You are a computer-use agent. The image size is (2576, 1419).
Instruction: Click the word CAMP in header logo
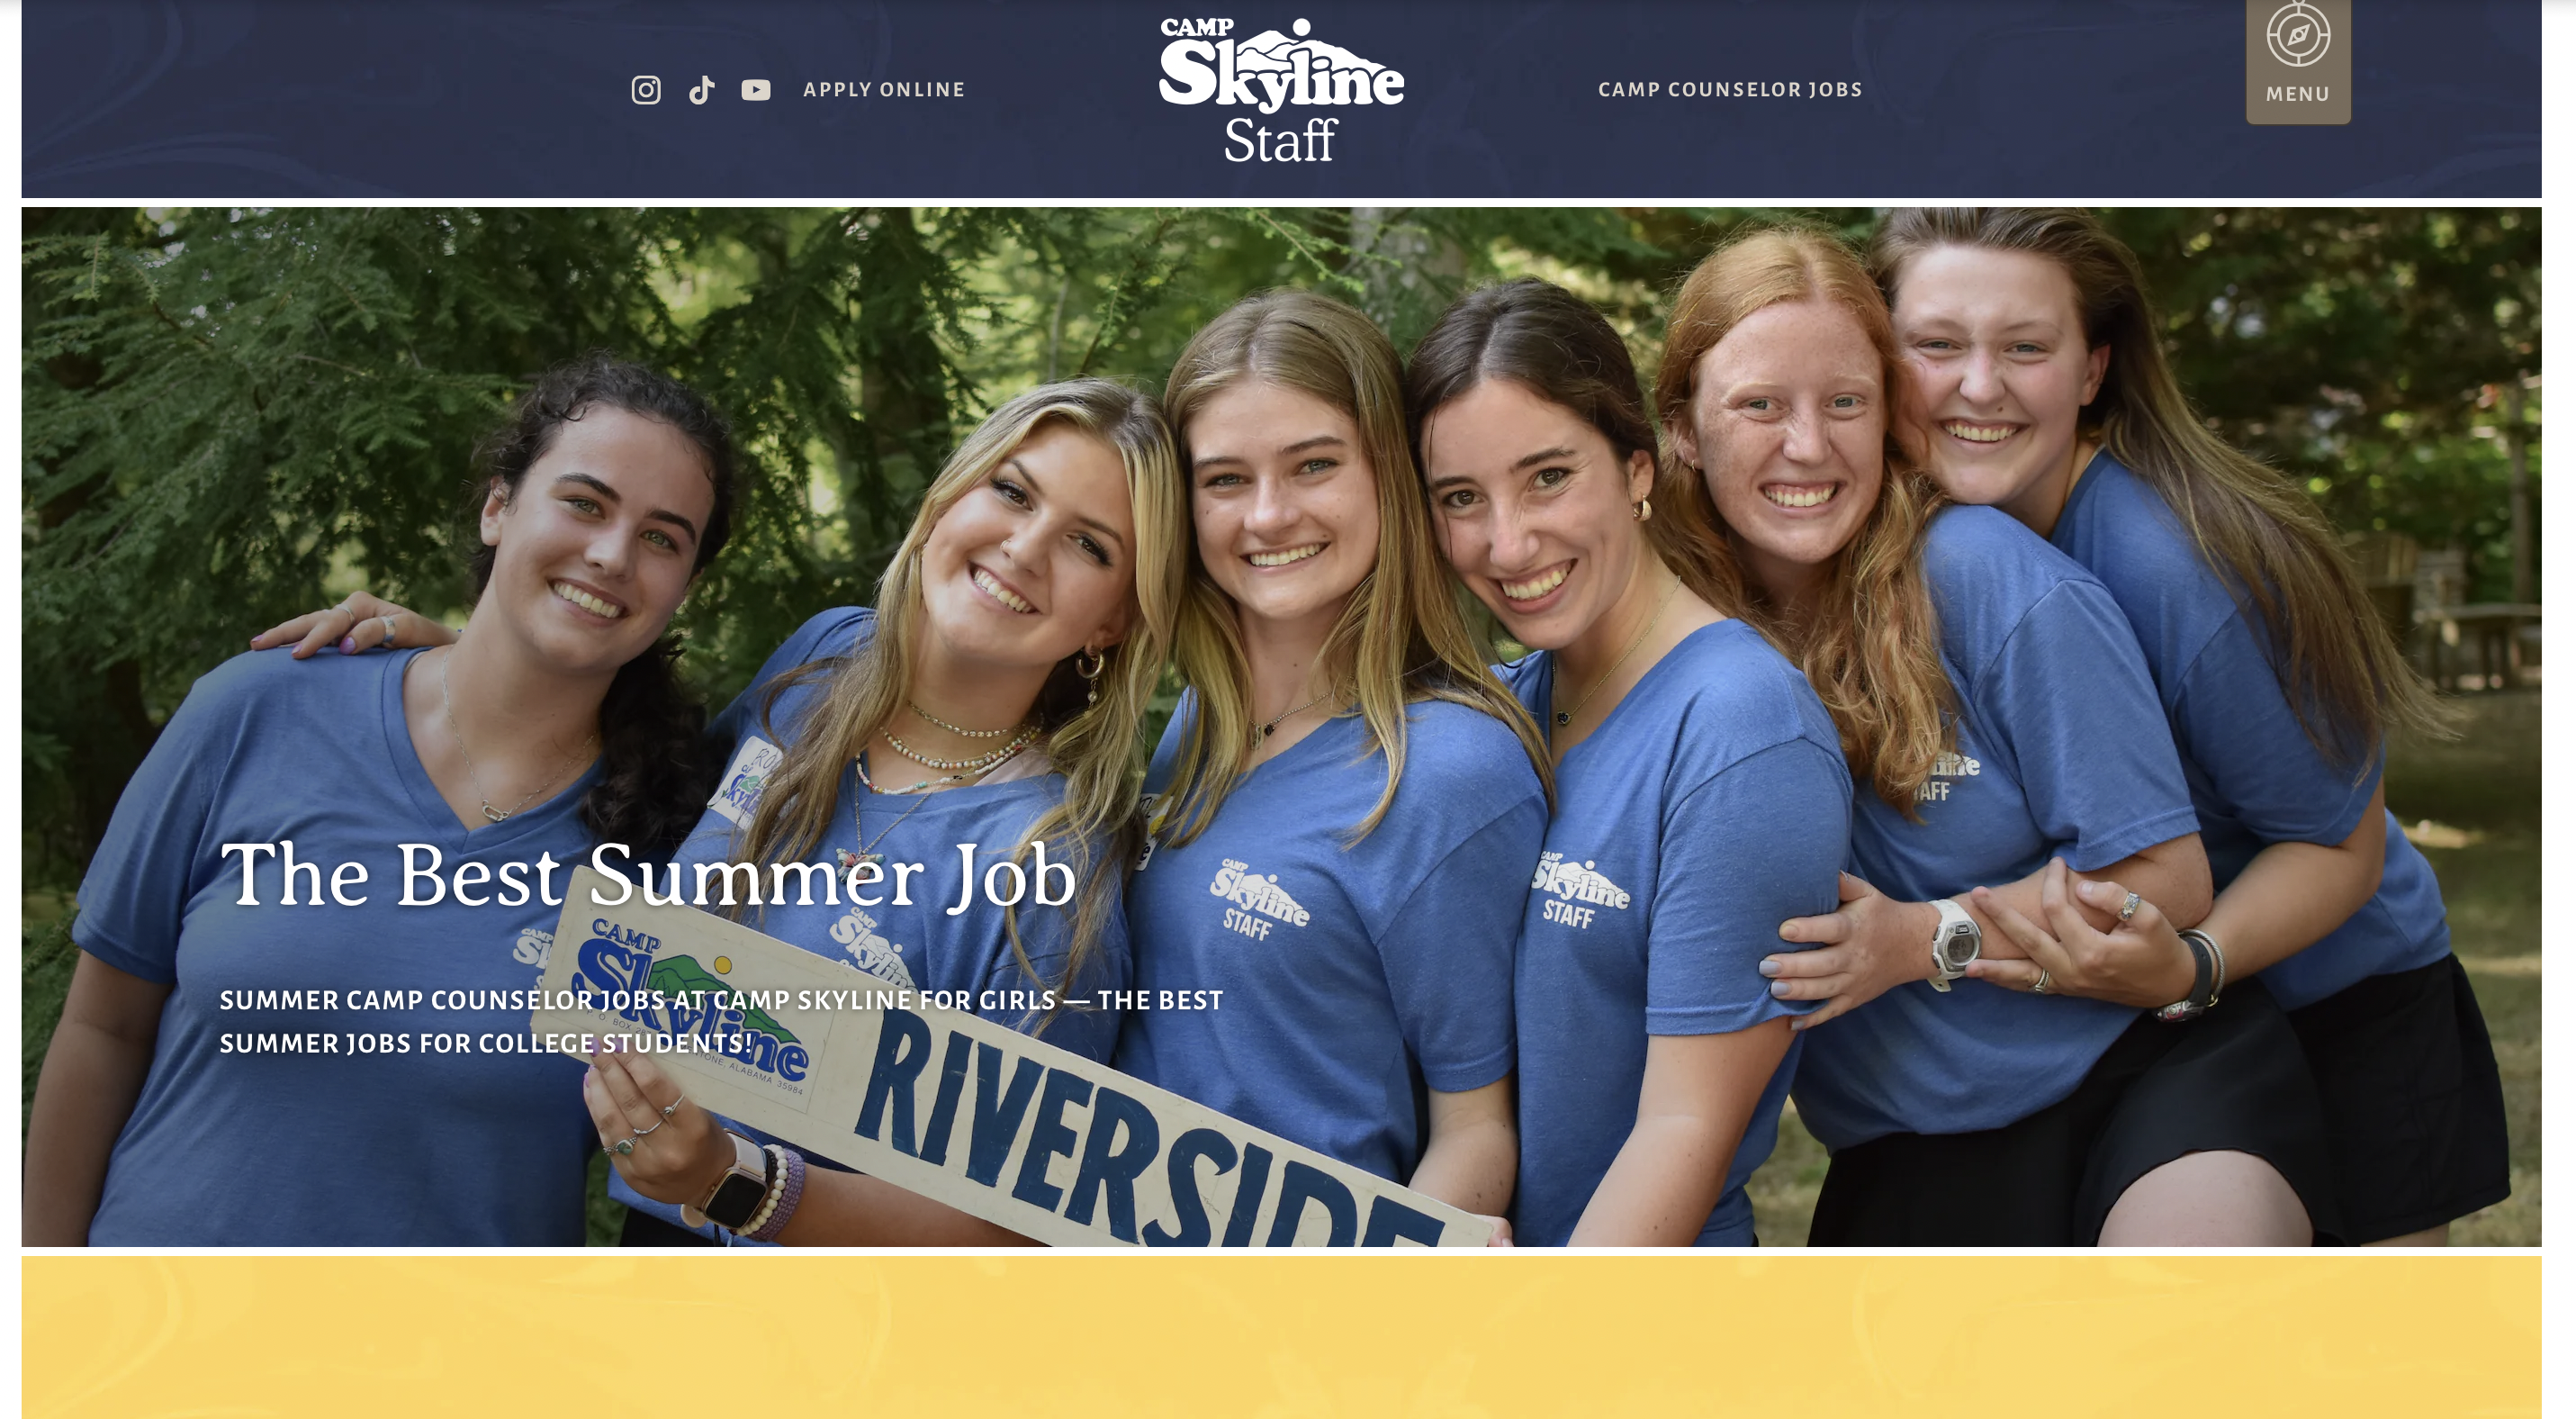click(1196, 28)
